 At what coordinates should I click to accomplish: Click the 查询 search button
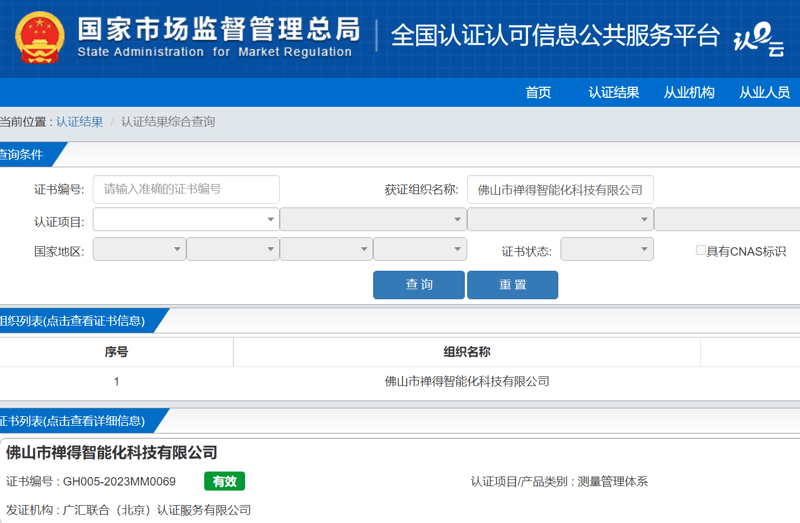pyautogui.click(x=419, y=285)
